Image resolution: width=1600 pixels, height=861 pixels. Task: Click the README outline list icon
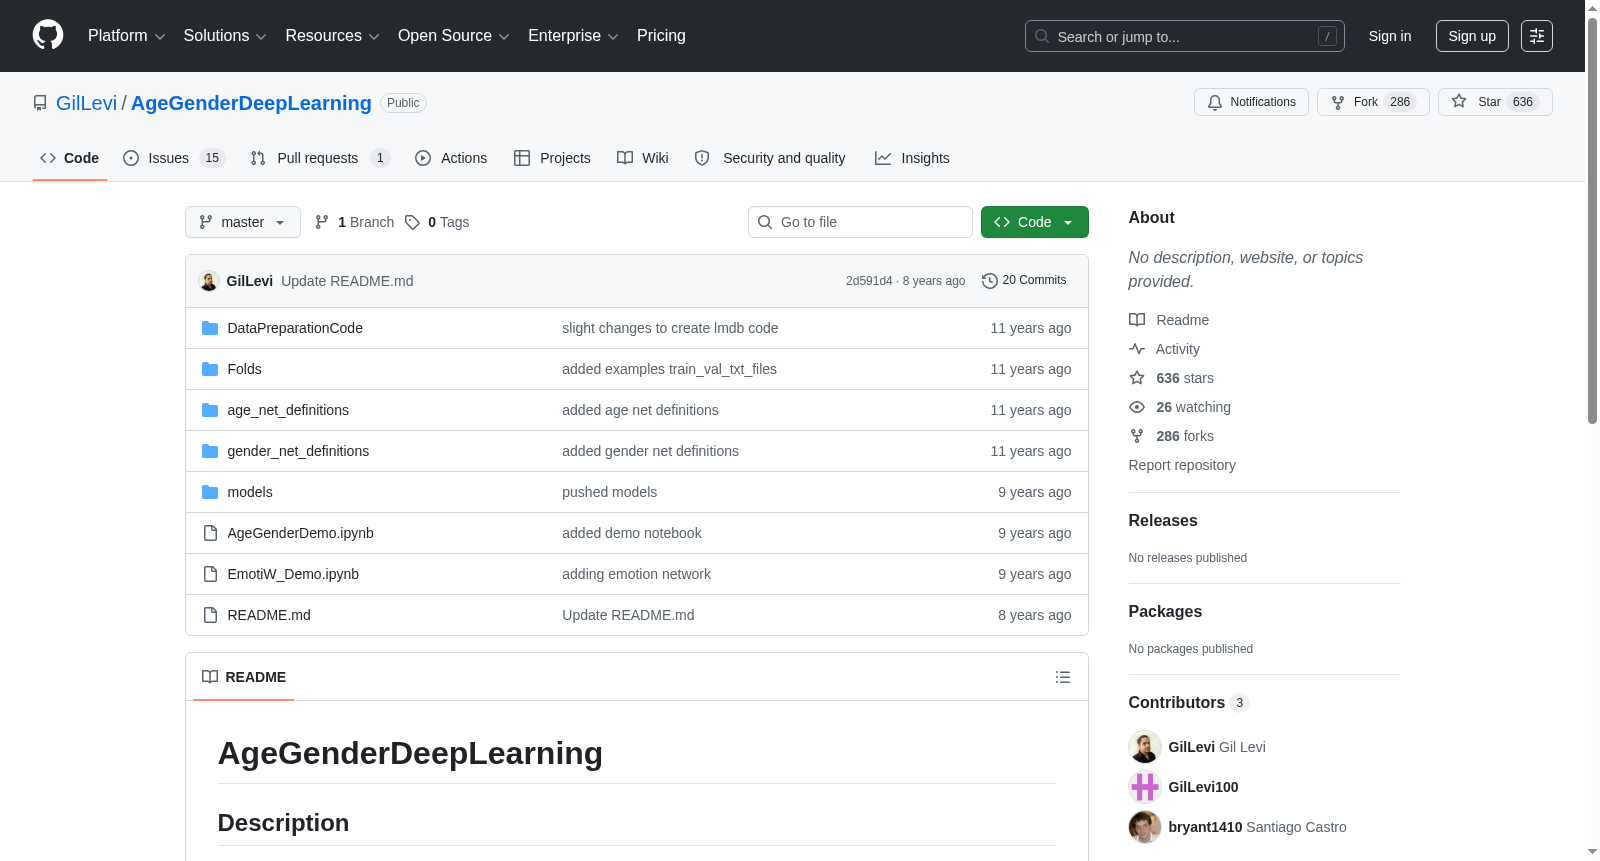pos(1063,677)
